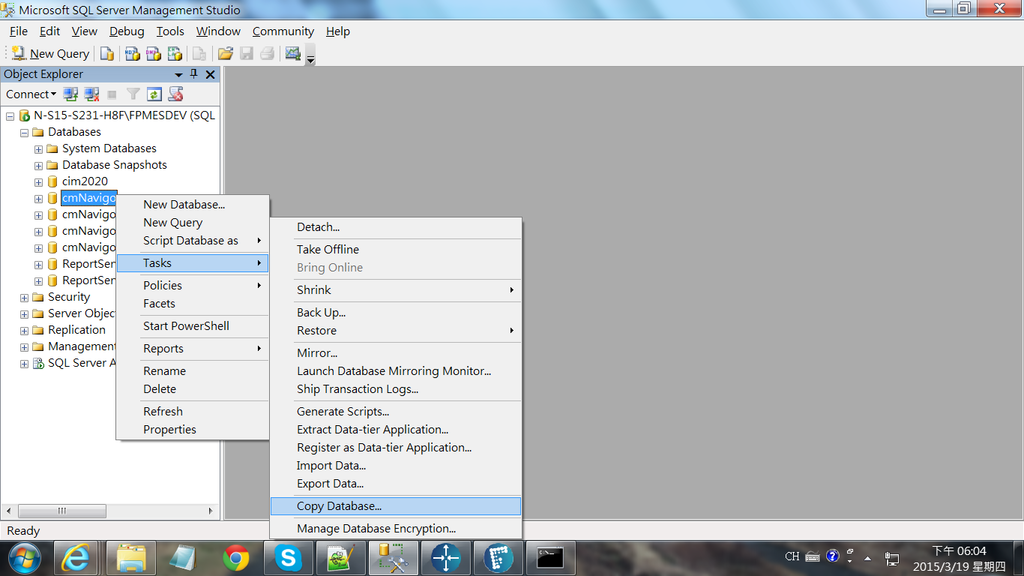The height and width of the screenshot is (576, 1024).
Task: Open the Help menu
Action: 338,31
